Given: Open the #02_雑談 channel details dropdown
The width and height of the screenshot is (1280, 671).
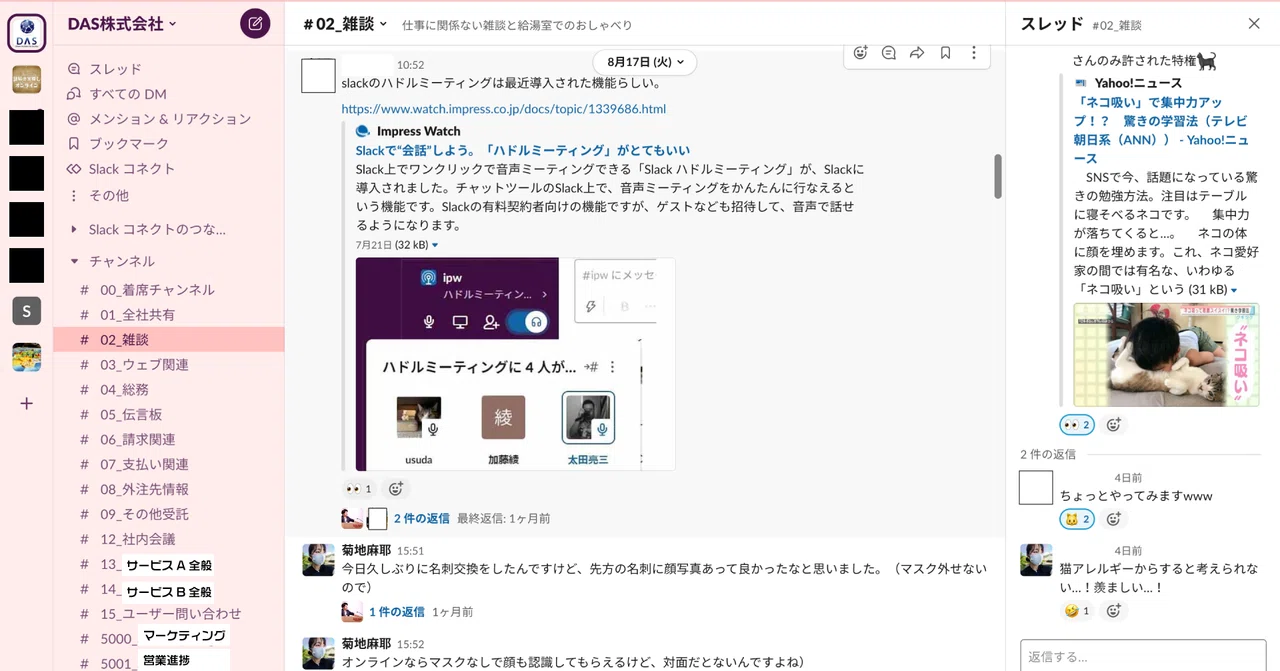Looking at the screenshot, I should (345, 24).
